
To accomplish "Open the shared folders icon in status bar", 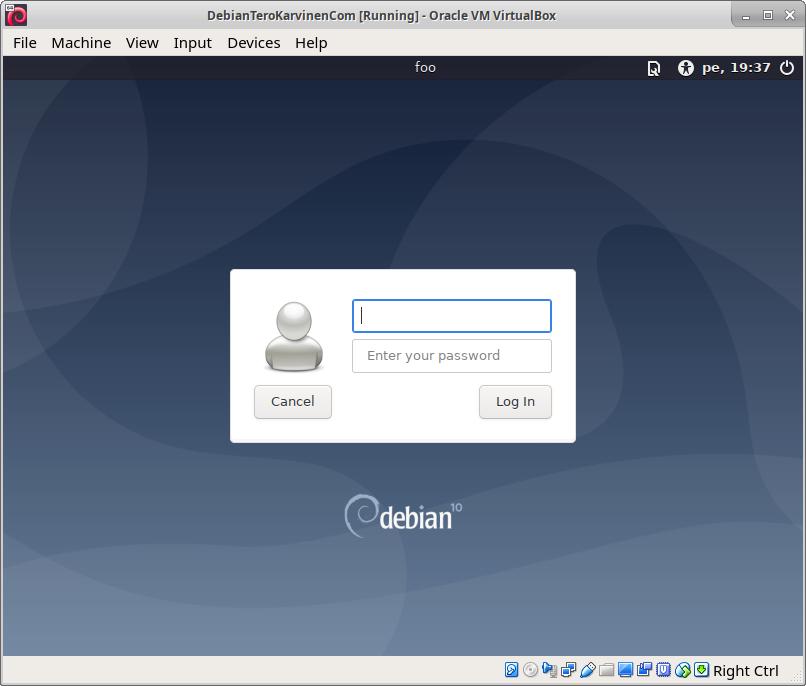I will click(606, 670).
